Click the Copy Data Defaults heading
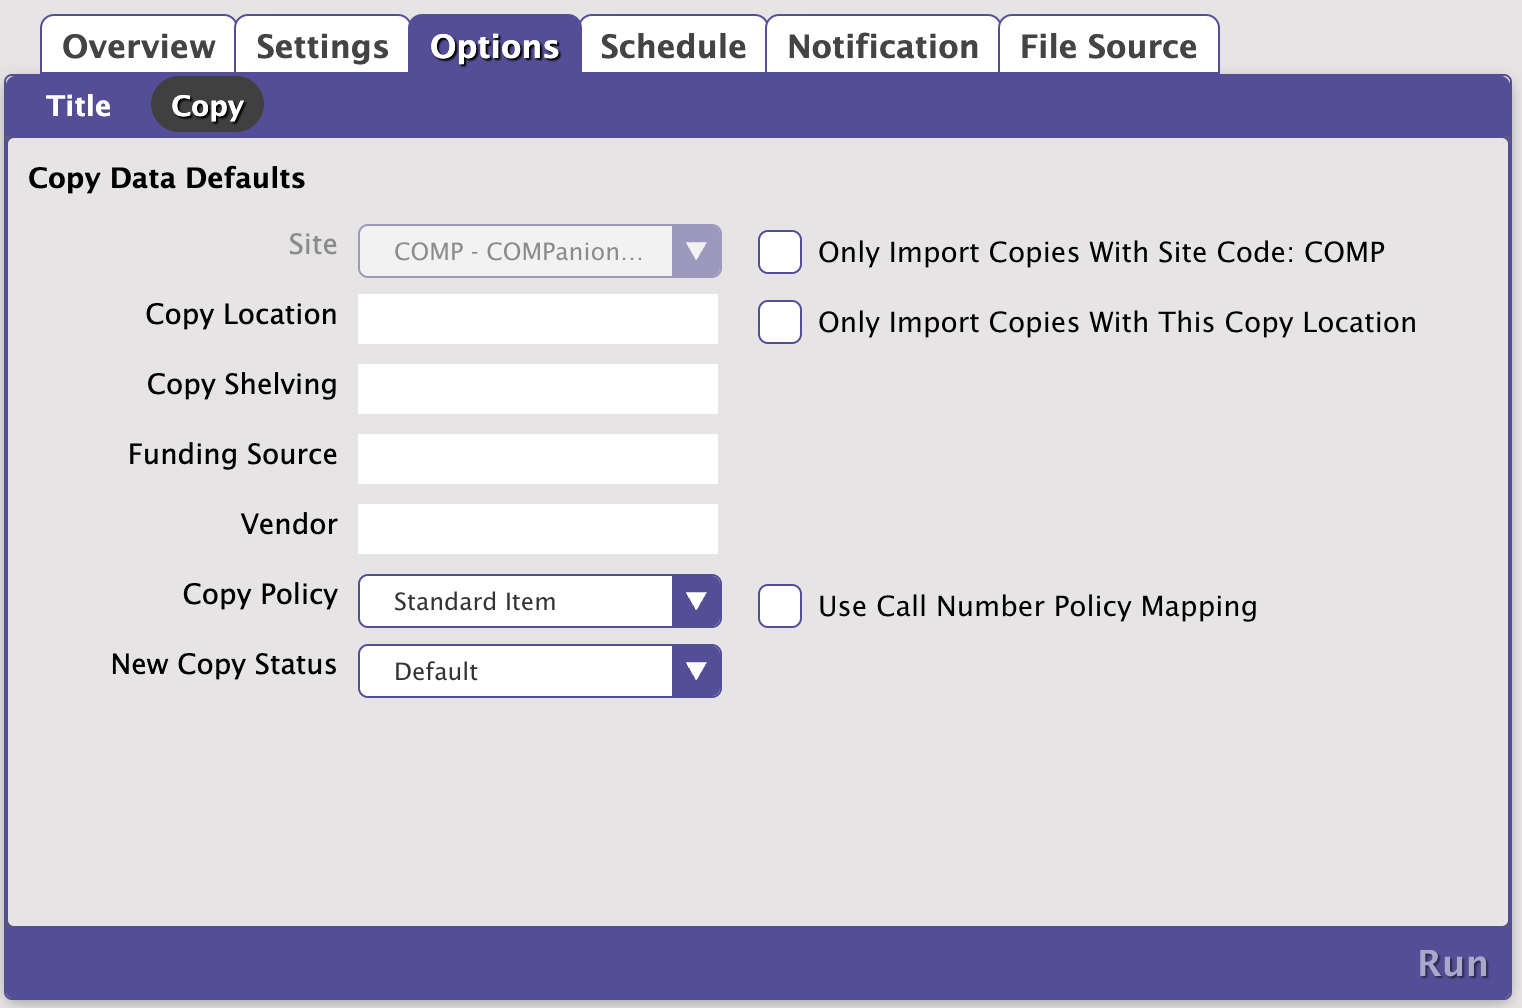This screenshot has height=1008, width=1522. (x=167, y=178)
